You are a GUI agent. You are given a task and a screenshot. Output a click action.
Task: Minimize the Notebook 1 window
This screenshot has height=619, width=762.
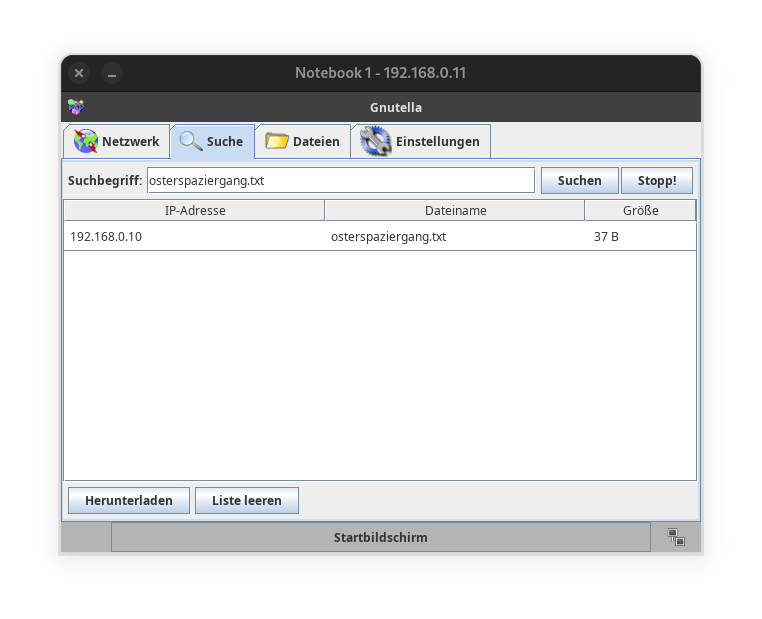(x=112, y=73)
